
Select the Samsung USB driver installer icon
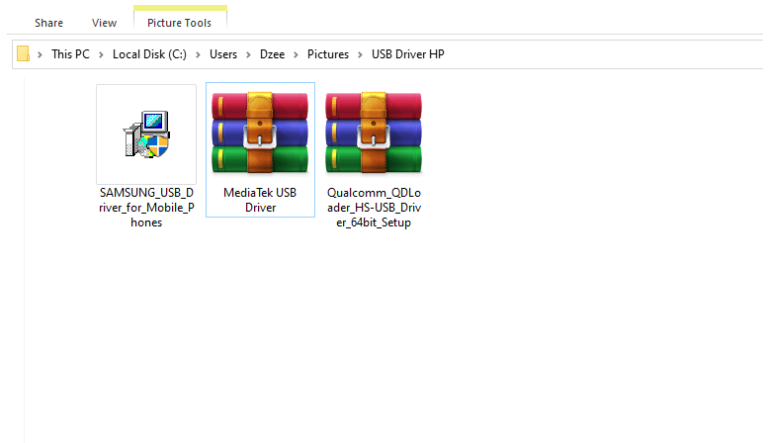pos(146,134)
